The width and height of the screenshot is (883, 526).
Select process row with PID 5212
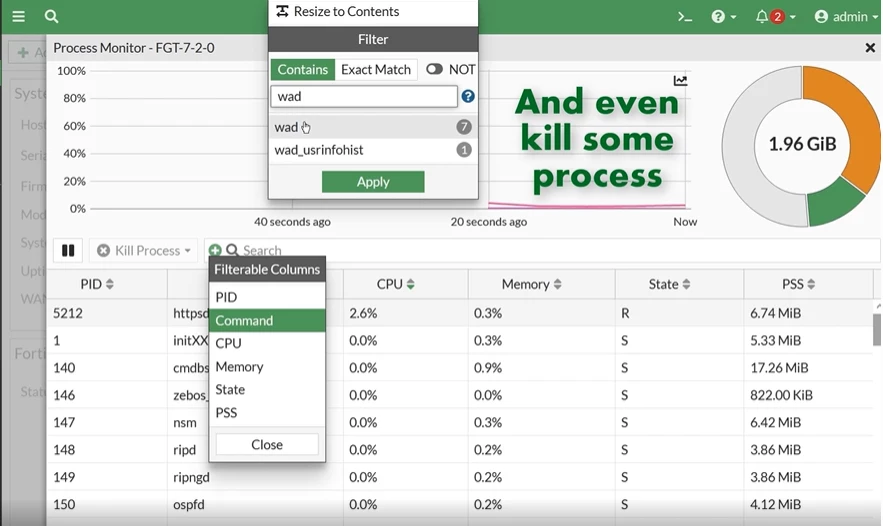tap(460, 313)
